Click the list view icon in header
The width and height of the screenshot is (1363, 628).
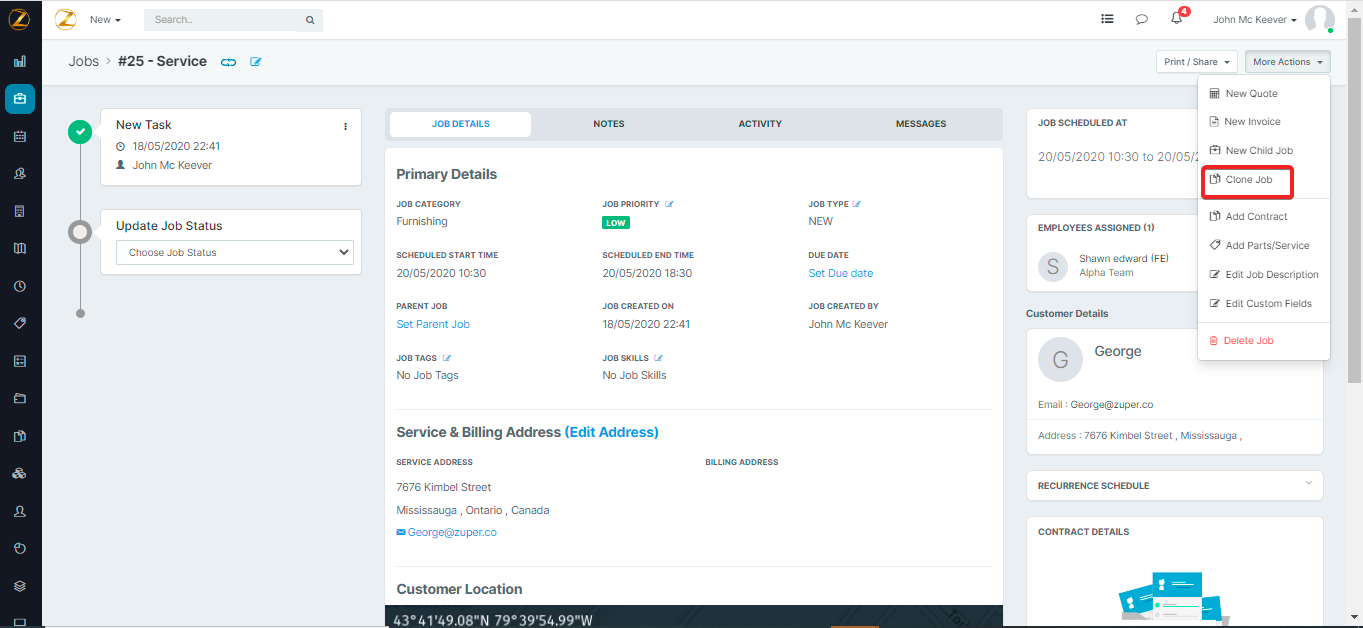click(x=1107, y=19)
